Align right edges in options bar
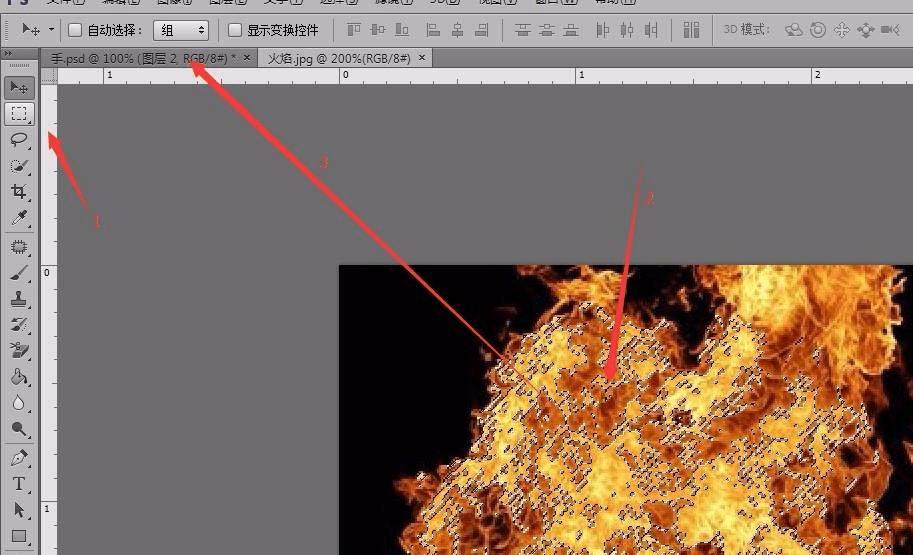The height and width of the screenshot is (555, 913). coord(482,30)
